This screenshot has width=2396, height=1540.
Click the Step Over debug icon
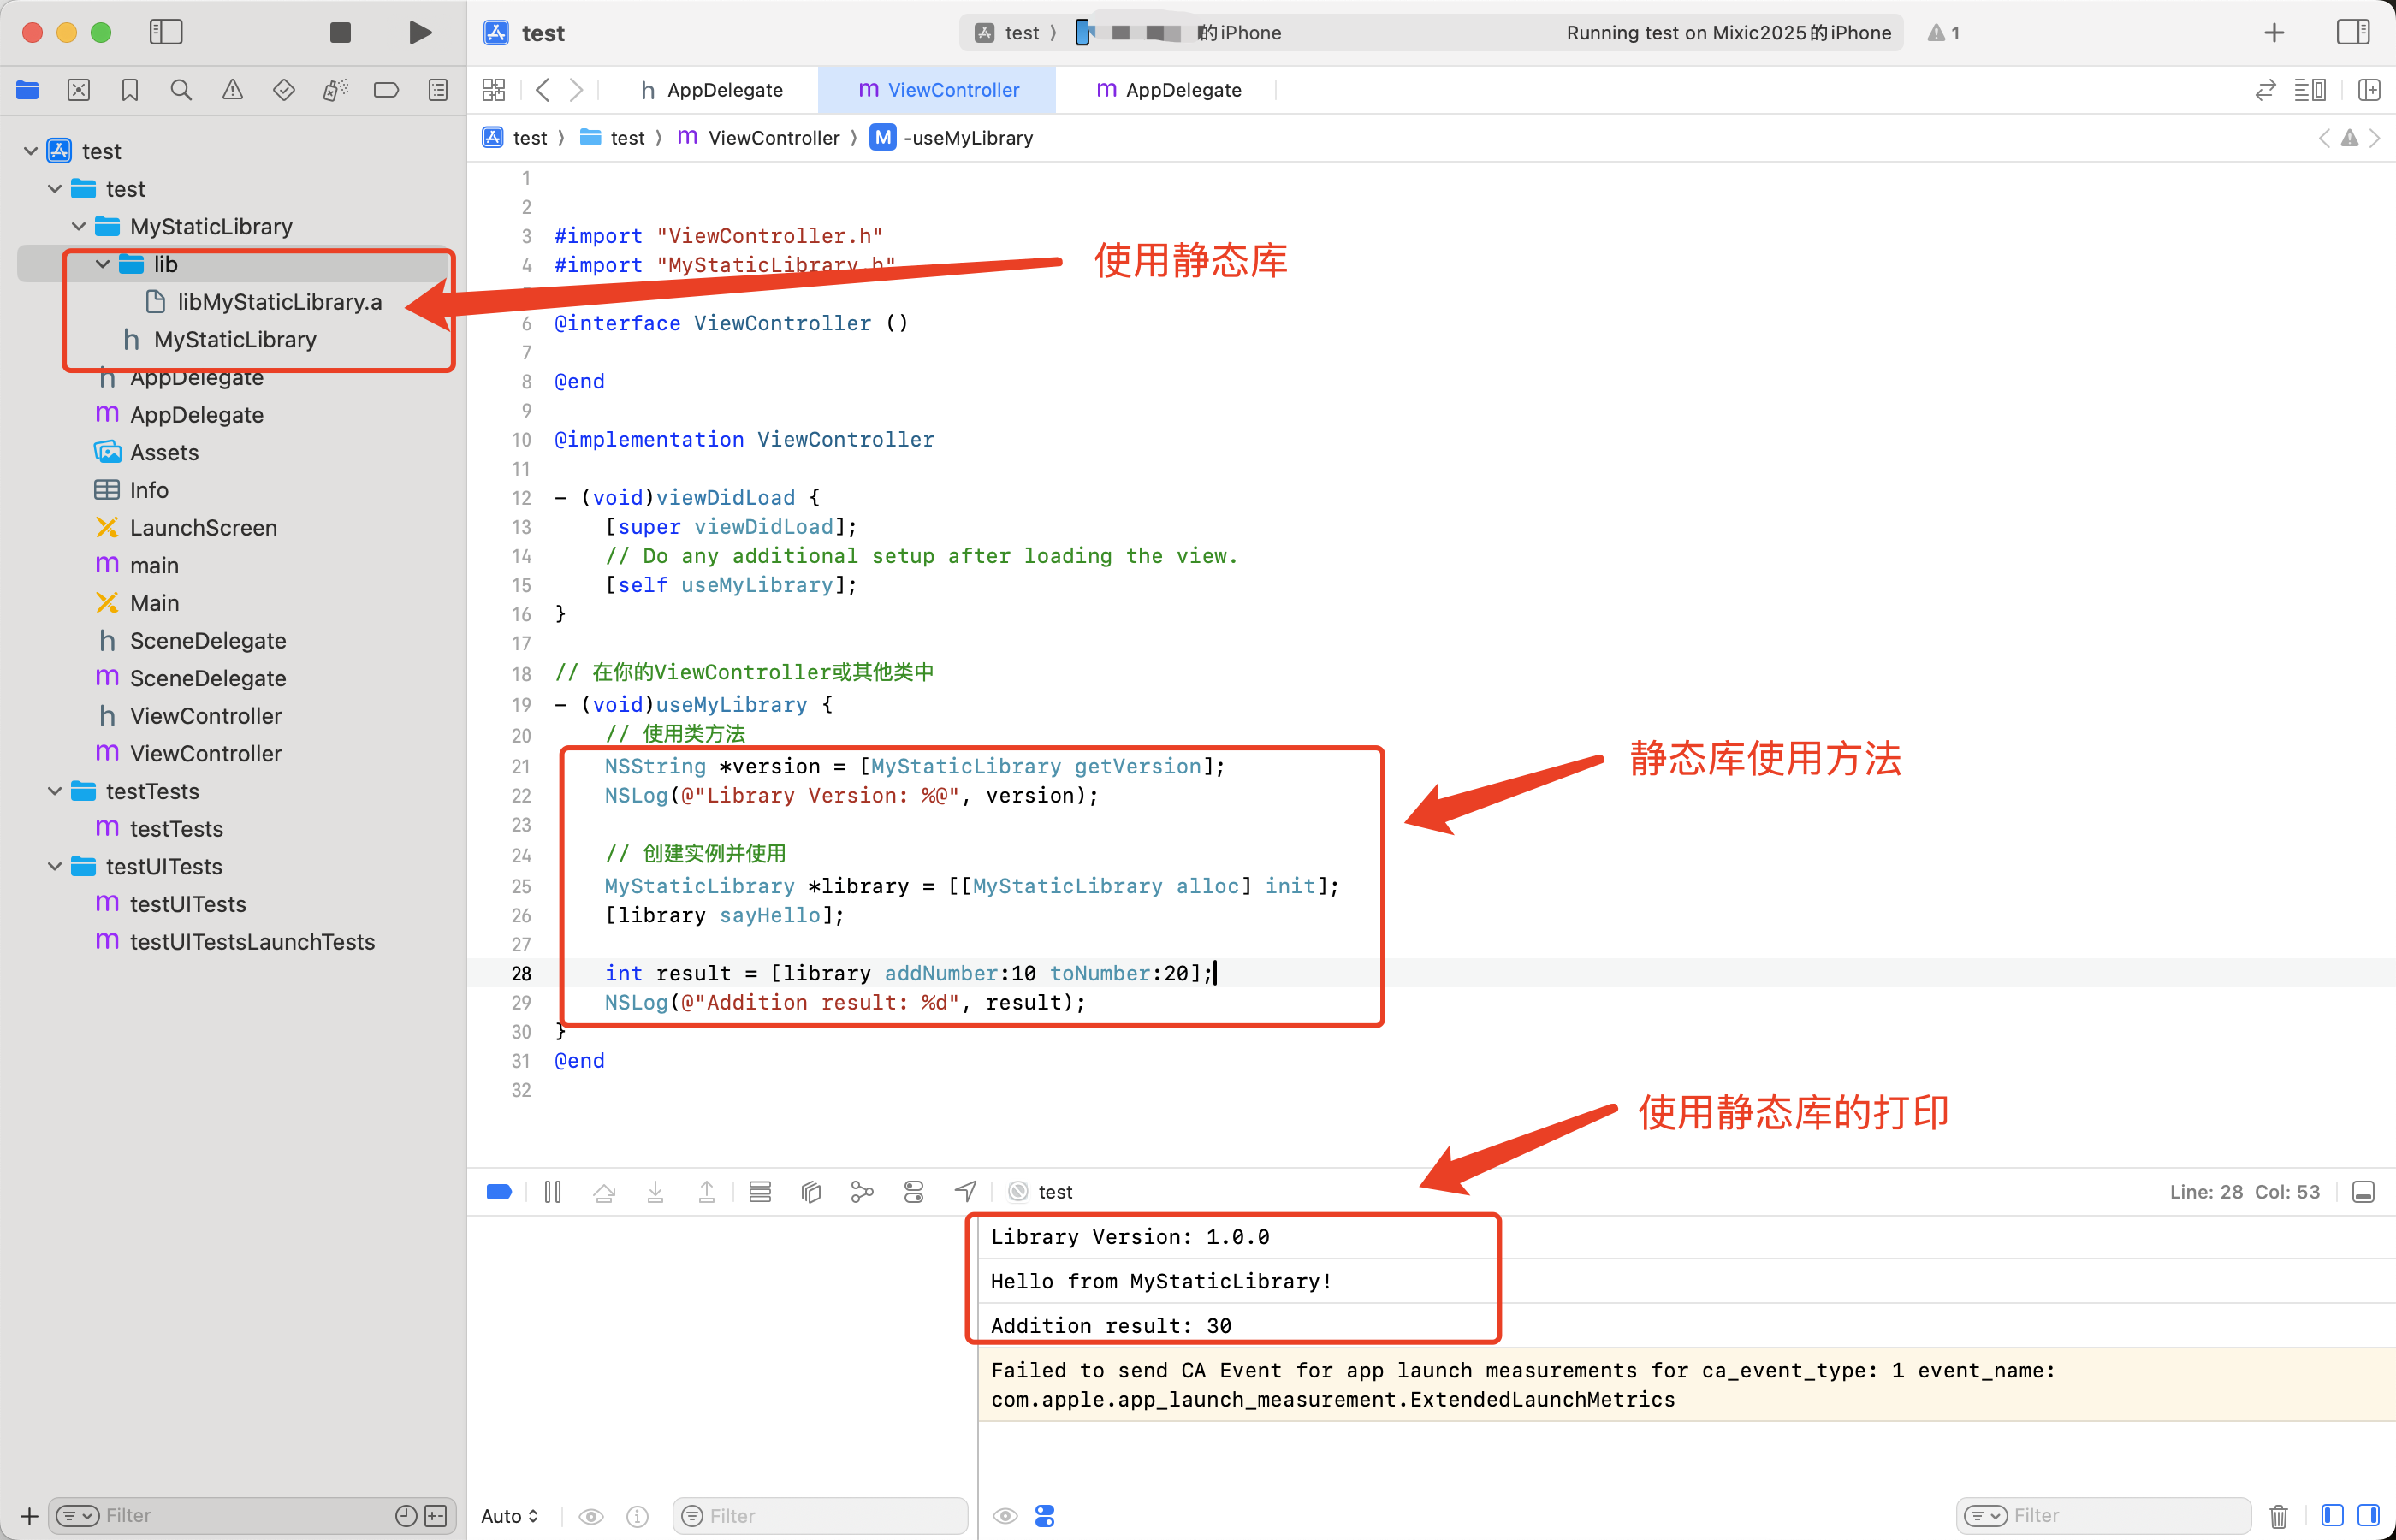(604, 1191)
